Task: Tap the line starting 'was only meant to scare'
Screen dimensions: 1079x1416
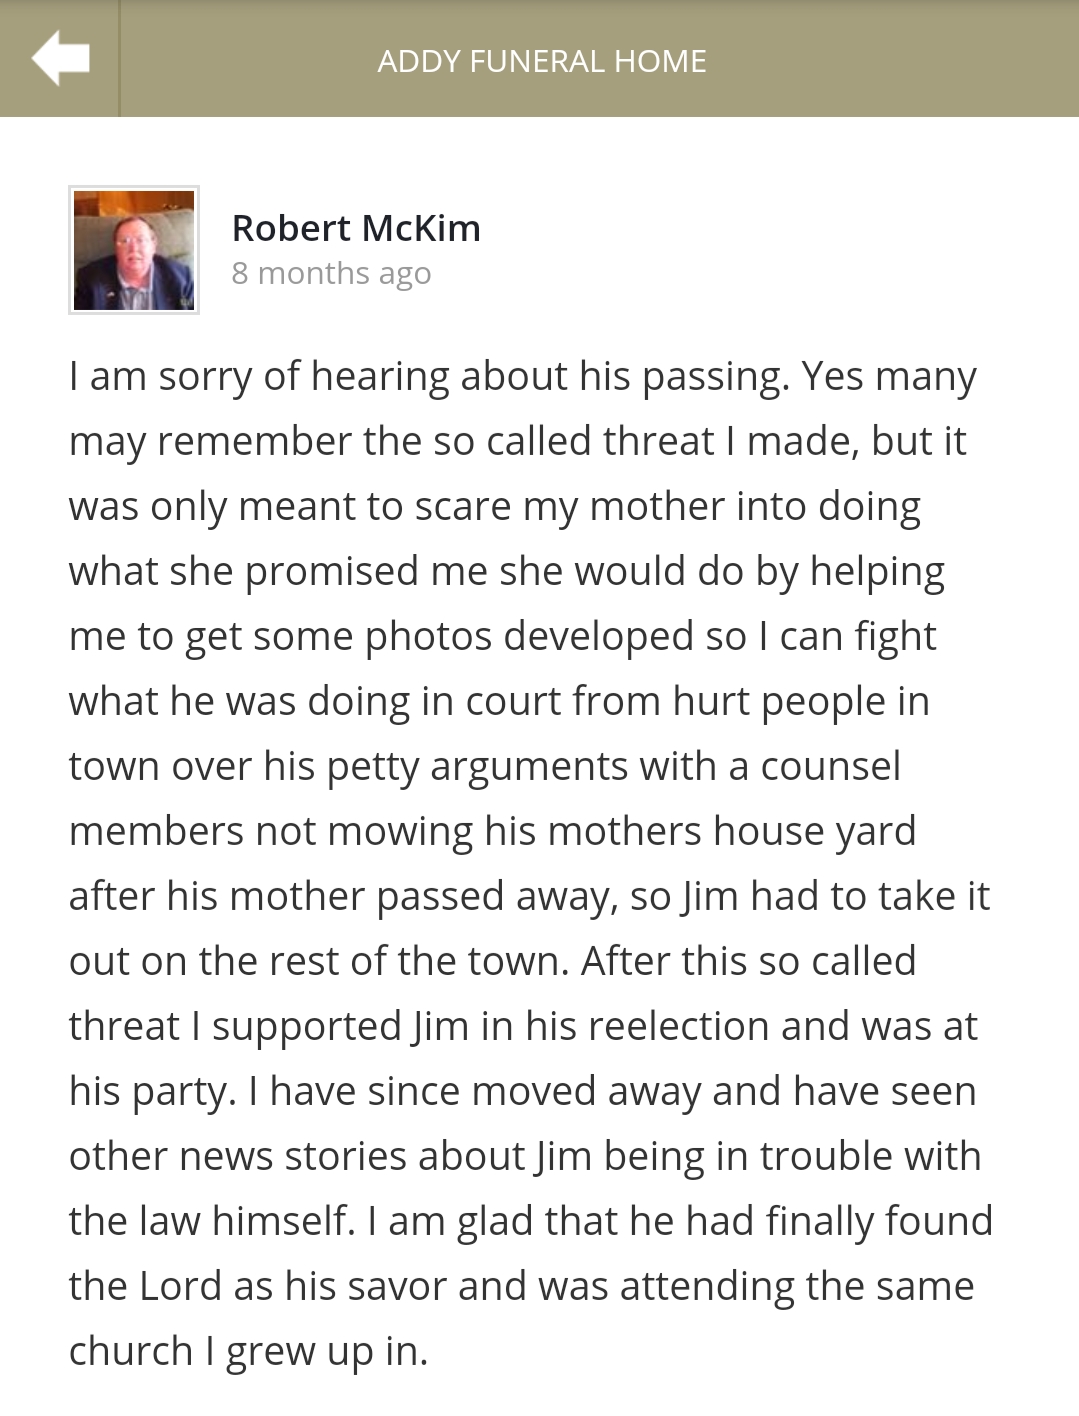Action: (495, 507)
